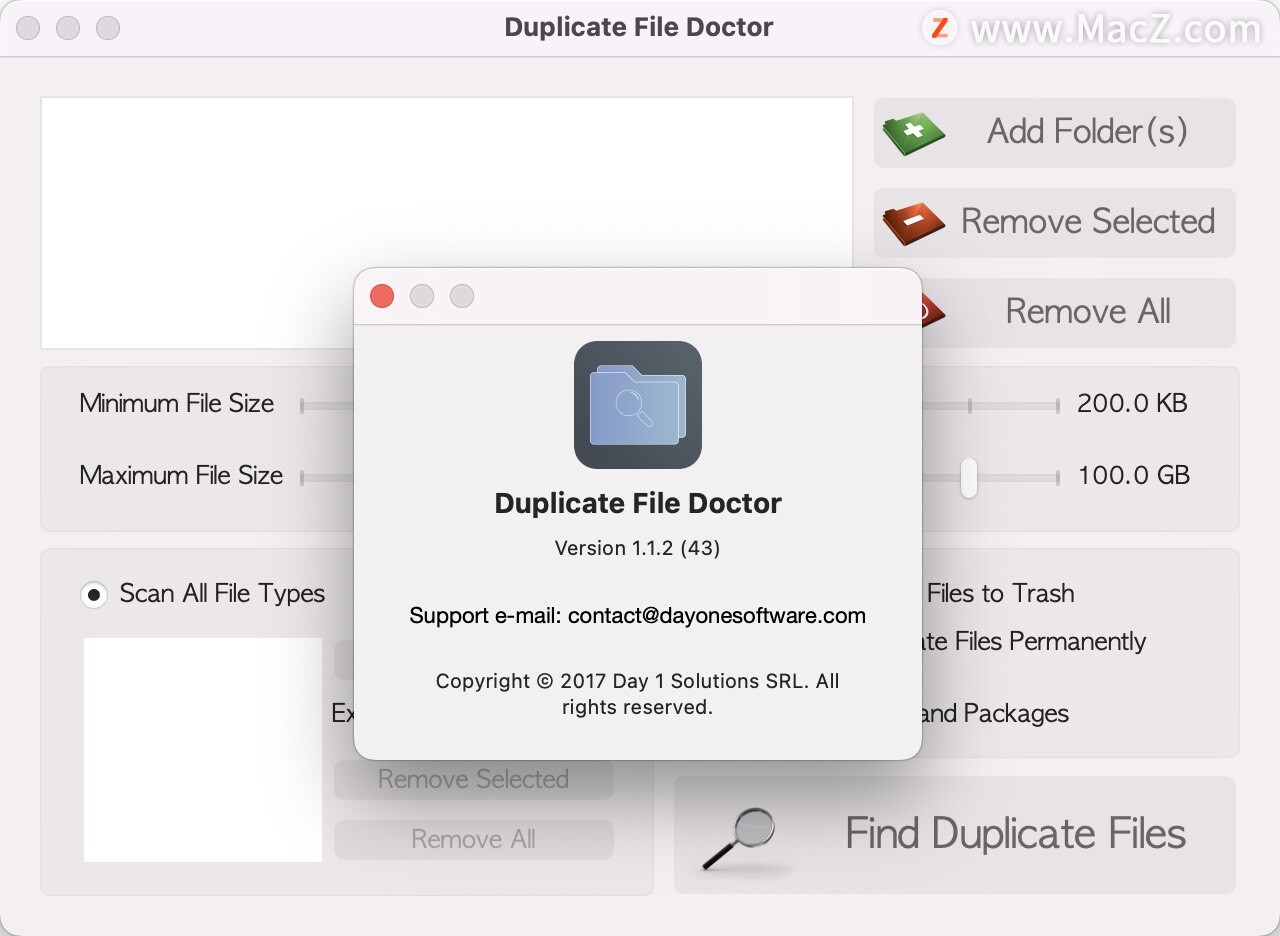Viewport: 1280px width, 936px height.
Task: Click the Add Folder(s) button label
Action: [1087, 131]
